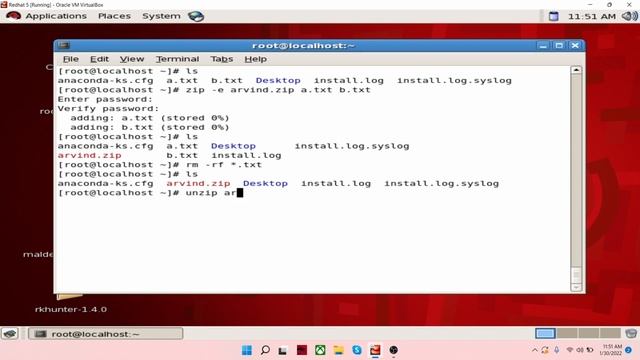The width and height of the screenshot is (640, 360).
Task: Open the GNOME panel volume icon
Action: tap(629, 16)
